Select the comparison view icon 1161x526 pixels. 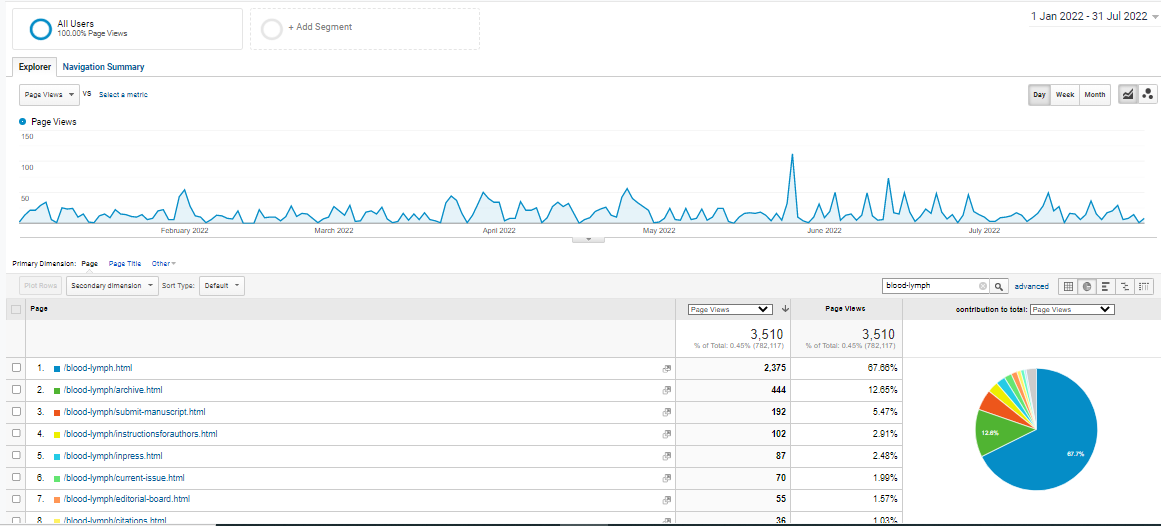click(1125, 286)
